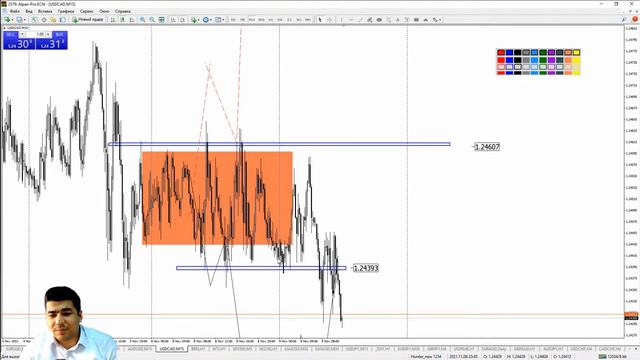Open the Сервис menu
The height and width of the screenshot is (360, 640).
coord(87,11)
